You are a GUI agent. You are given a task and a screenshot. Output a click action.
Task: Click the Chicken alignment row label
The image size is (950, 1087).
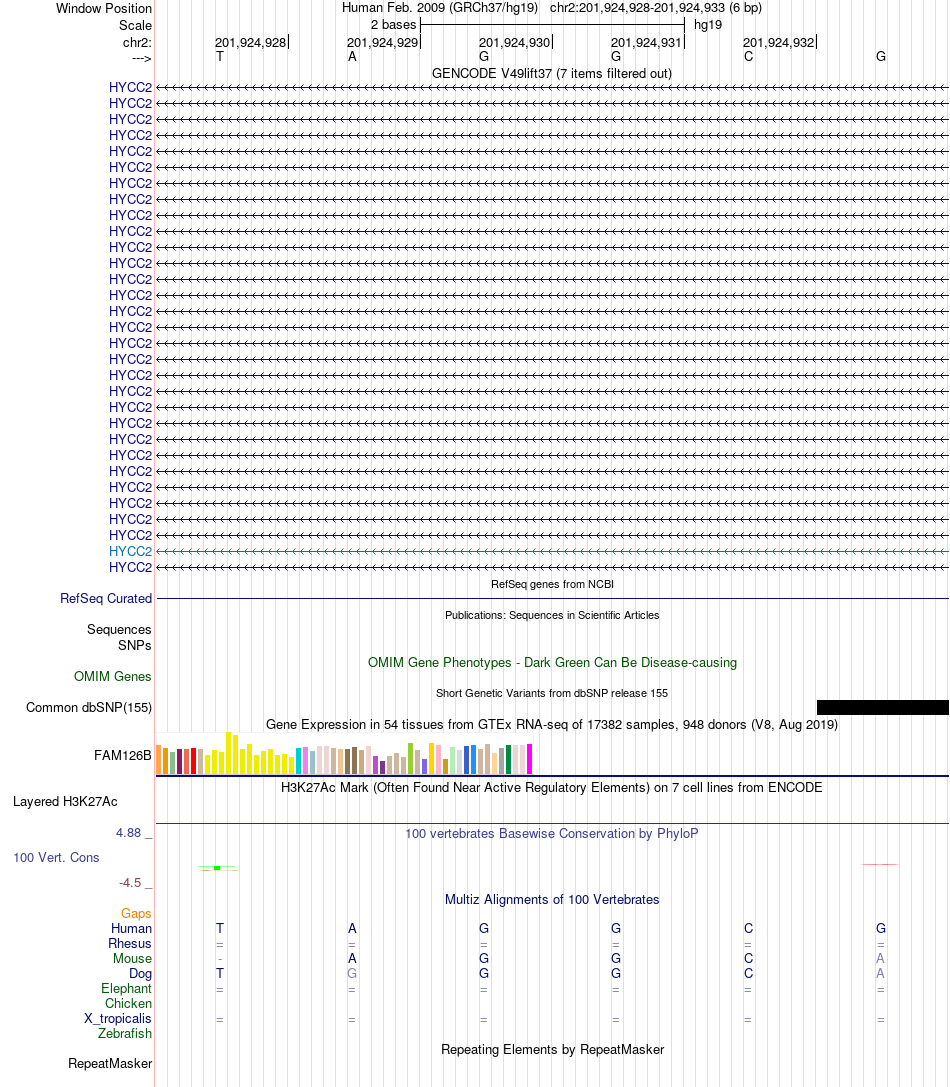point(128,1003)
